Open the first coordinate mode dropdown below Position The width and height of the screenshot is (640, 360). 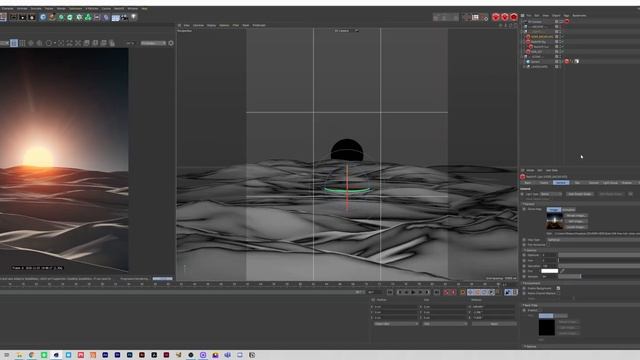pos(396,324)
